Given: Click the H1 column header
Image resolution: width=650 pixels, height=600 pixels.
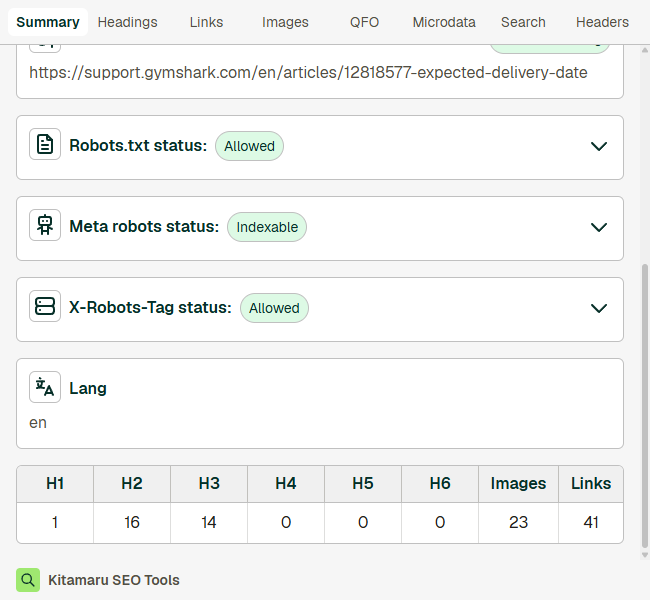Looking at the screenshot, I should click(55, 483).
